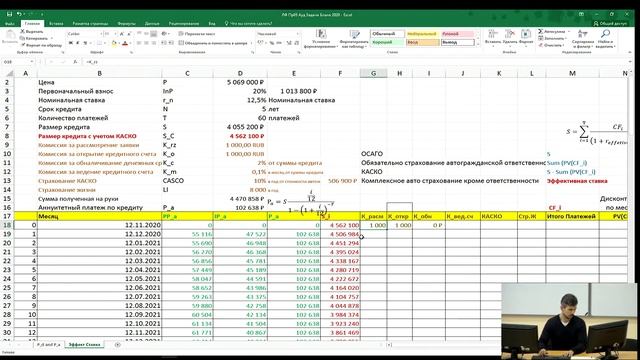Select column G header
This screenshot has height=360, width=640.
point(373,73)
